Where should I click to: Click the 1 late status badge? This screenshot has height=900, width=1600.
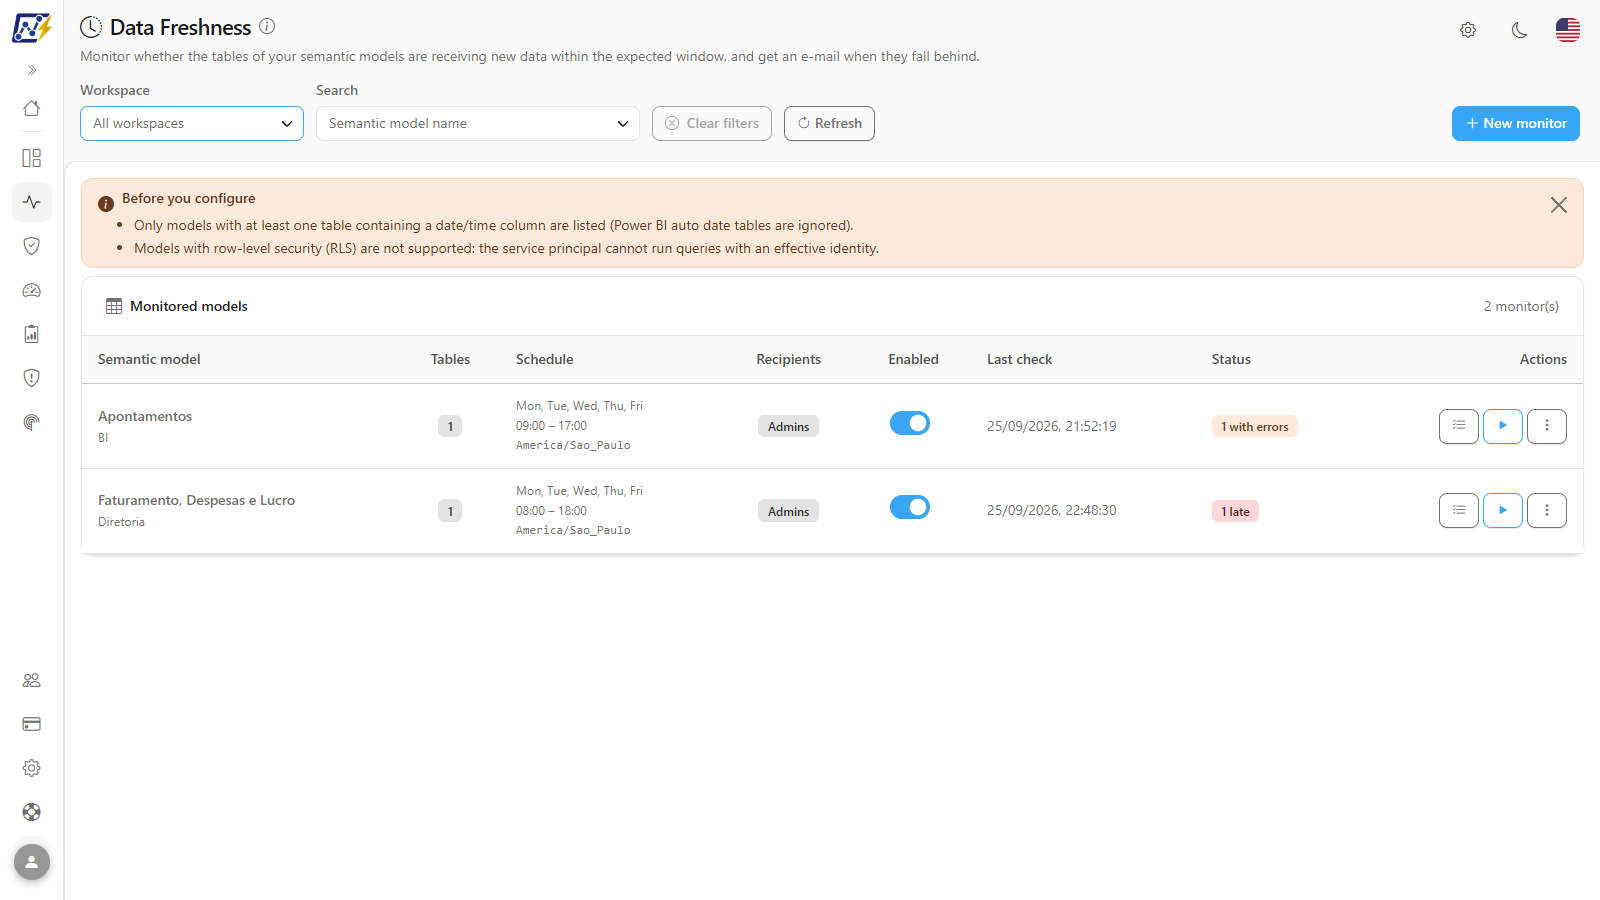(1235, 511)
